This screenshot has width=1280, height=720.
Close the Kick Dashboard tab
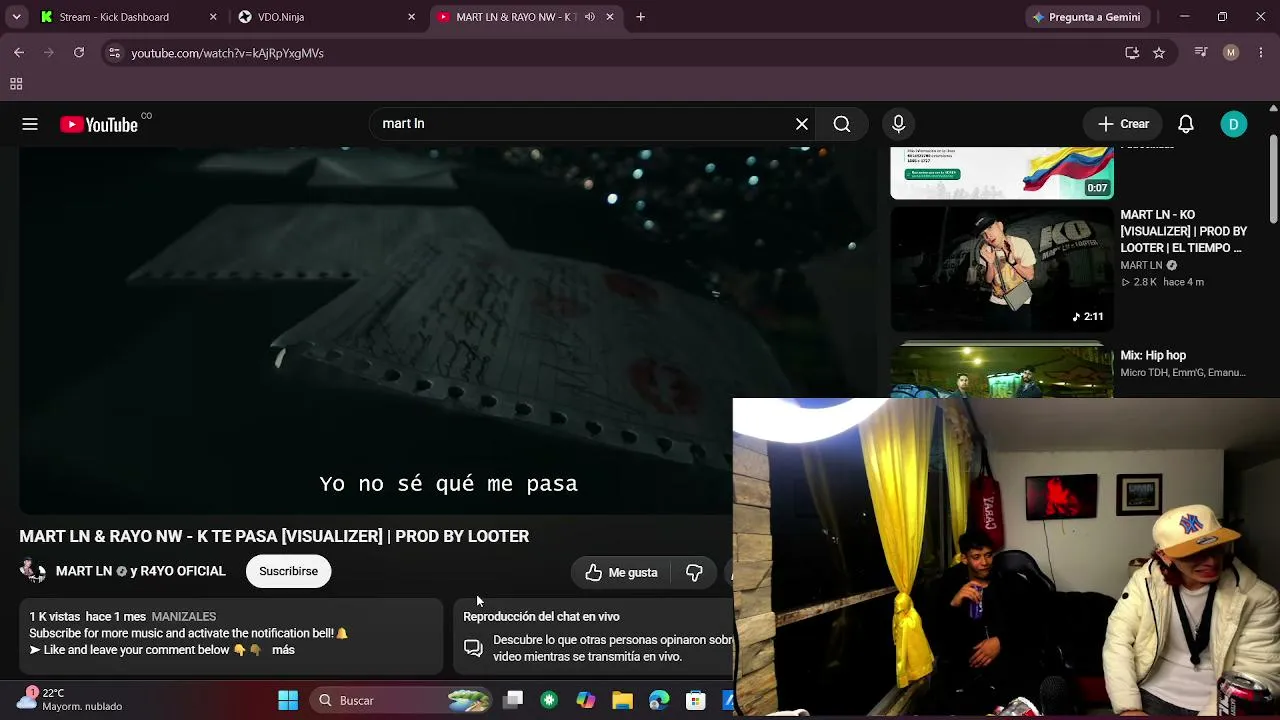pyautogui.click(x=213, y=17)
